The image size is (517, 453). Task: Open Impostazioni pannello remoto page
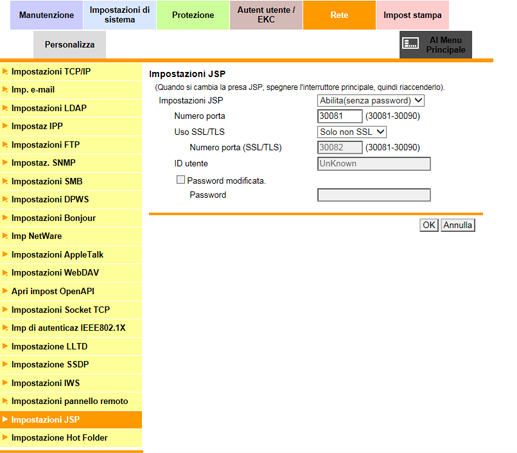[71, 401]
